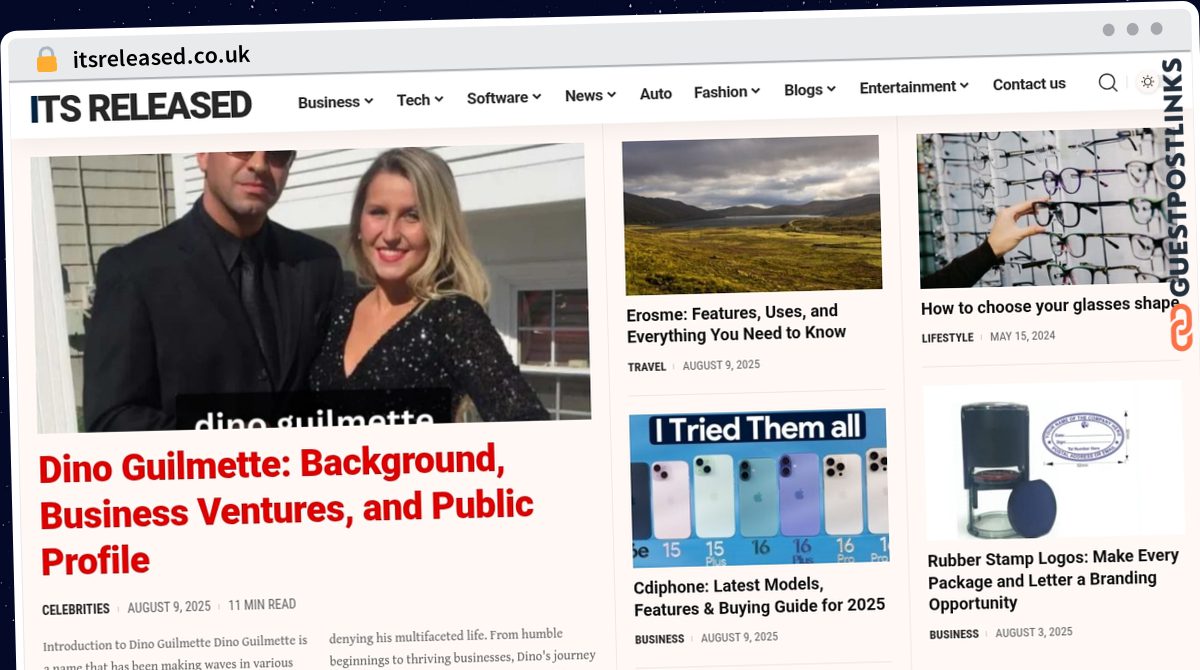Open the glasses shape article thumbnail

(1049, 208)
